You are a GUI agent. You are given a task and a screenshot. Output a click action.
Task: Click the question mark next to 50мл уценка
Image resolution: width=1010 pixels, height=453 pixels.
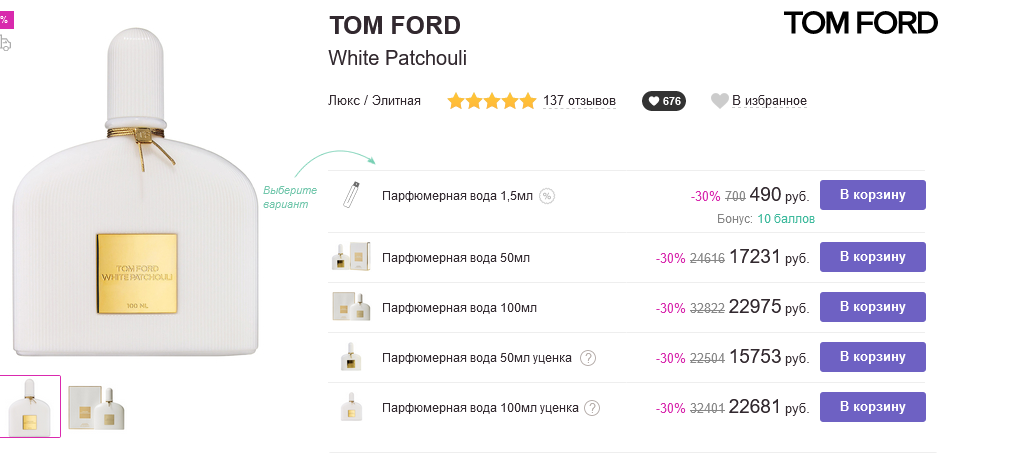tap(588, 358)
